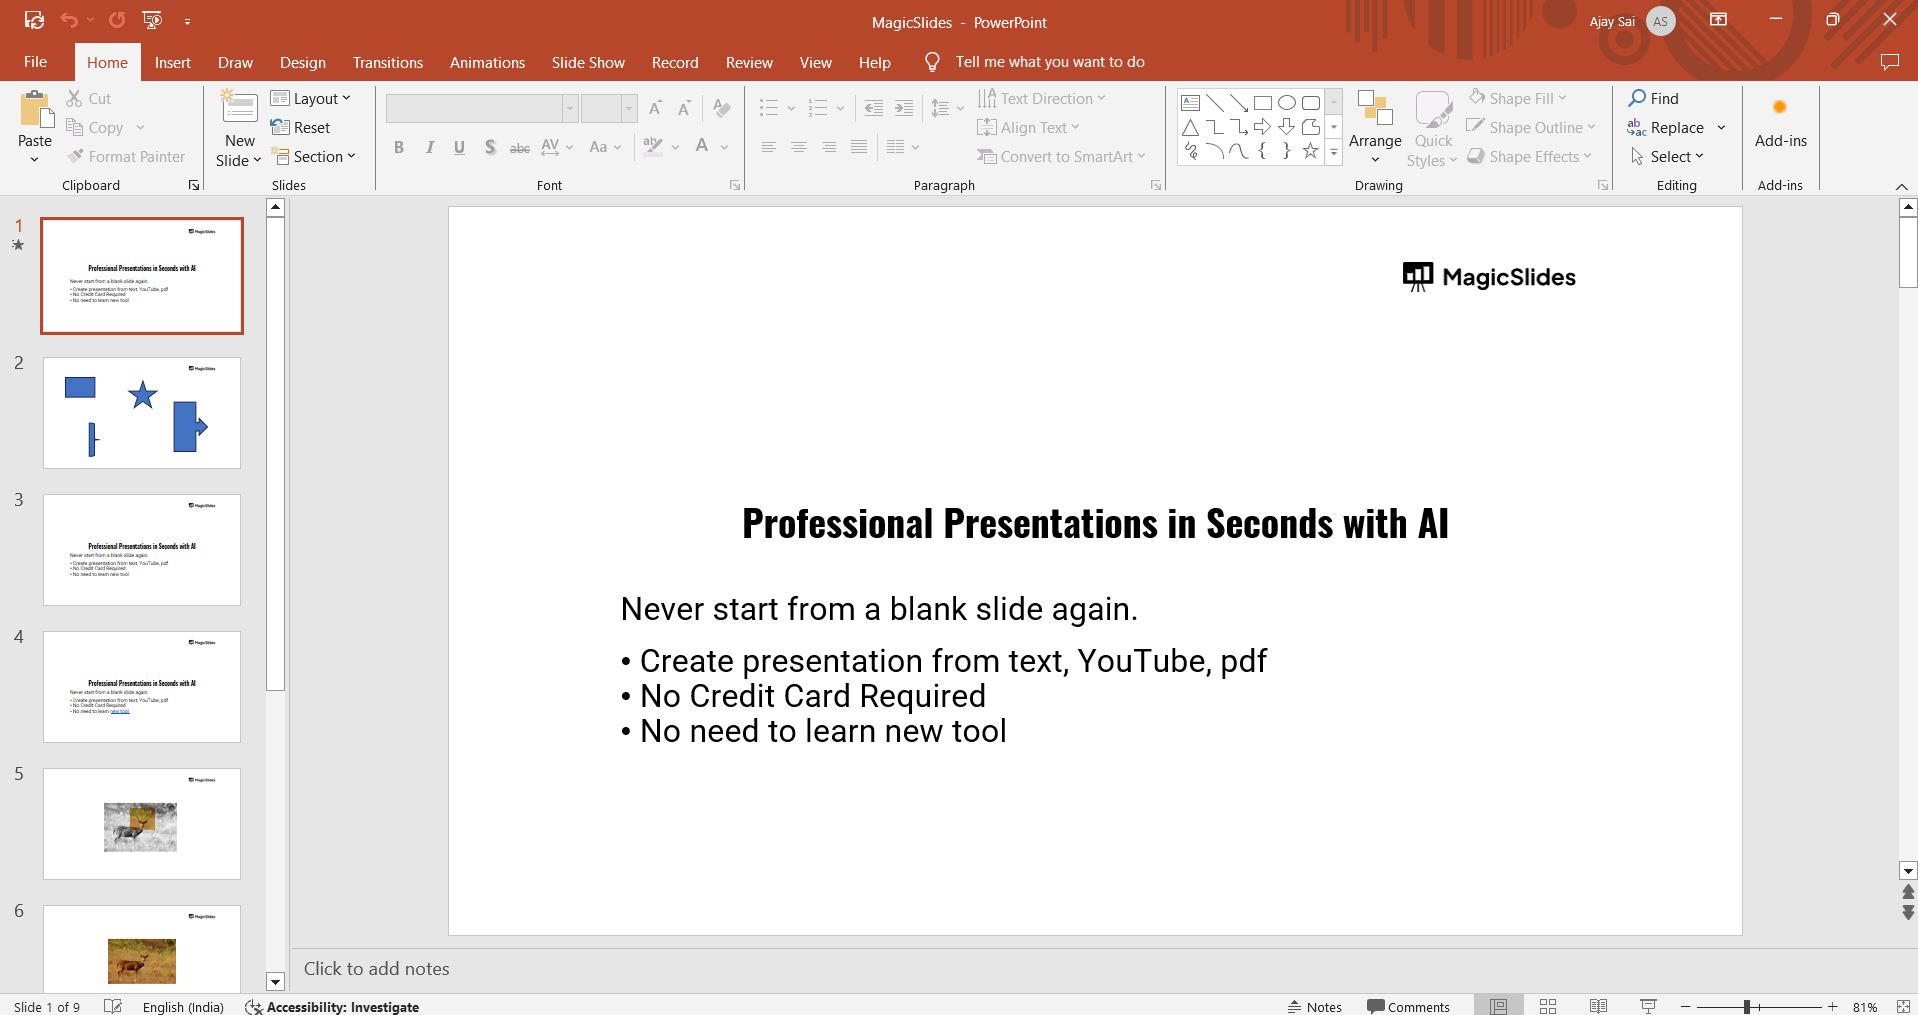
Task: Open the Section dropdown menu
Action: coord(314,157)
